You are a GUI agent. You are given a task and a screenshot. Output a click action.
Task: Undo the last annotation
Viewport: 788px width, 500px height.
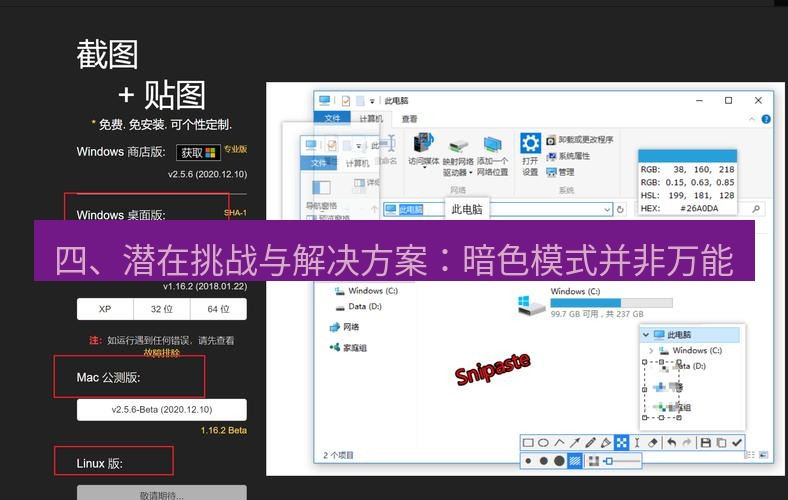click(671, 443)
